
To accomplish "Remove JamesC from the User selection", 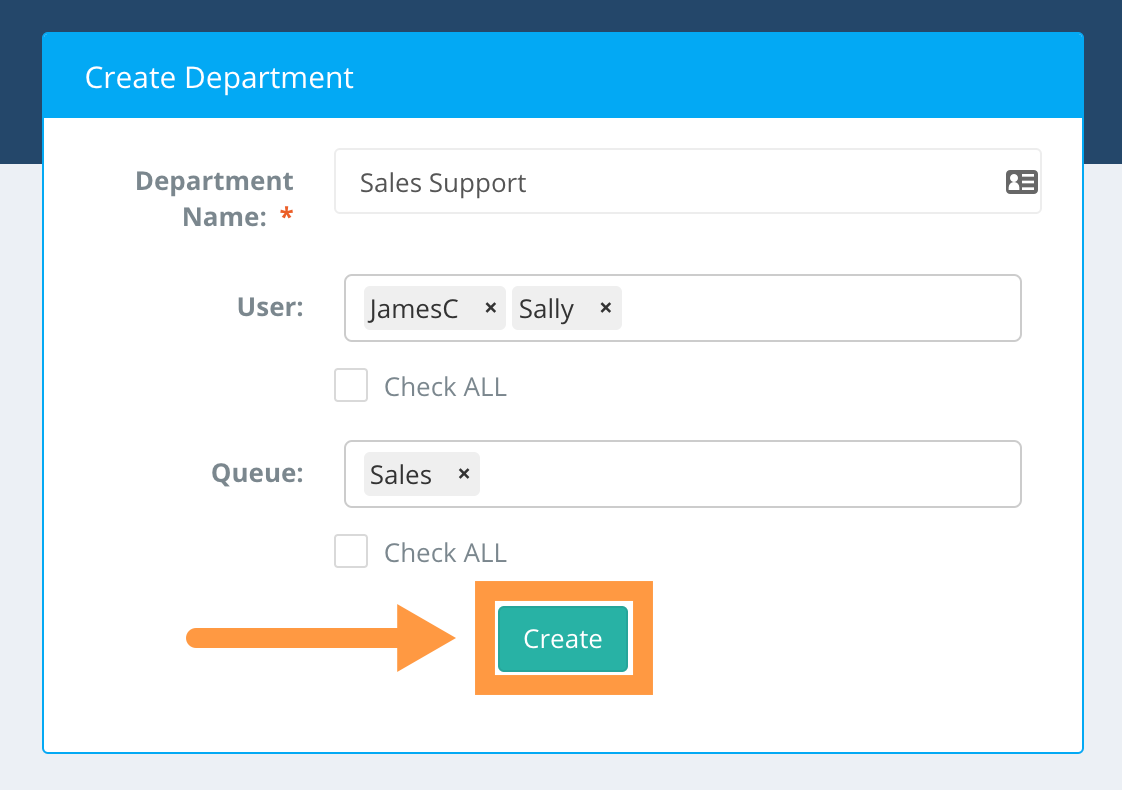I will coord(491,308).
